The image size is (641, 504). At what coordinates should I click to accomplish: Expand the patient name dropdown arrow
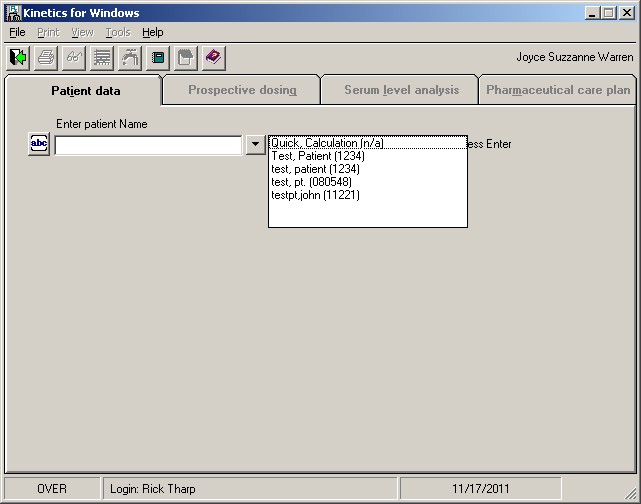point(255,145)
